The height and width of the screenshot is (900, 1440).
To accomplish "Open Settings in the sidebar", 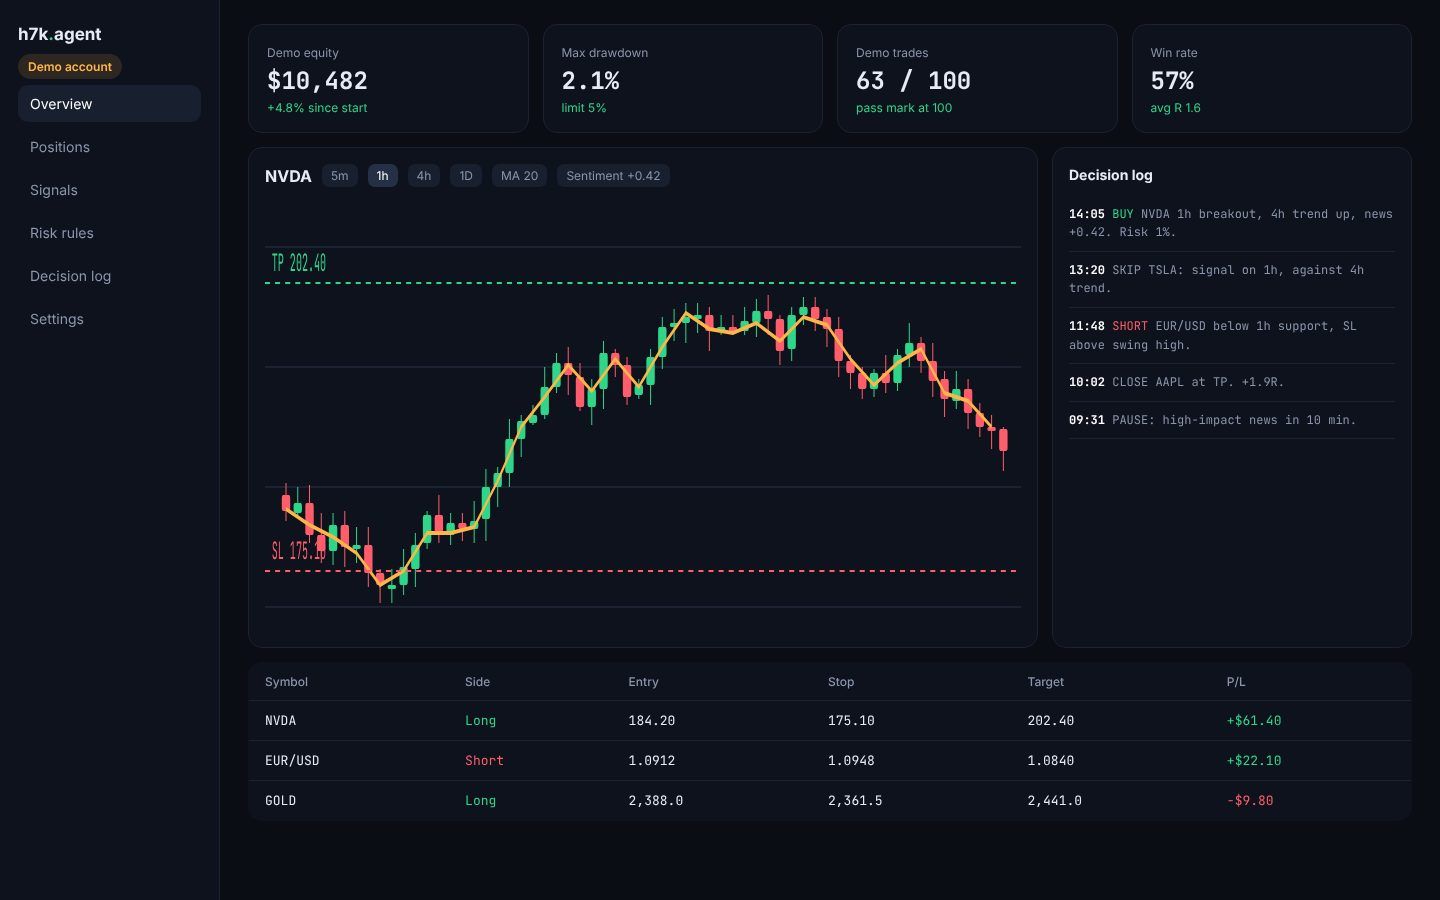I will pos(109,319).
